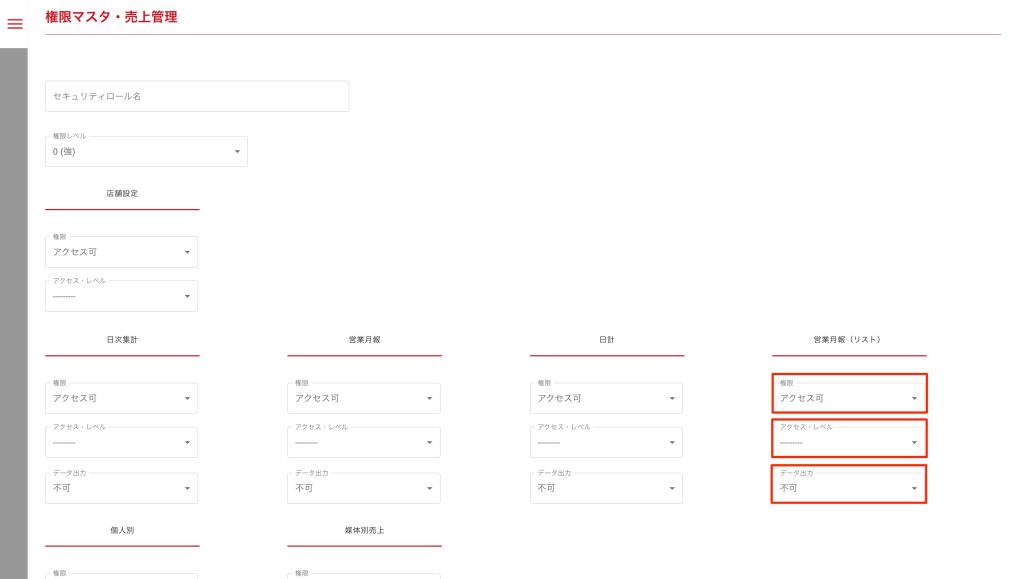Viewport: 1024px width, 579px height.
Task: Open 権限 dropdown under 営業月報
Action: coord(364,398)
